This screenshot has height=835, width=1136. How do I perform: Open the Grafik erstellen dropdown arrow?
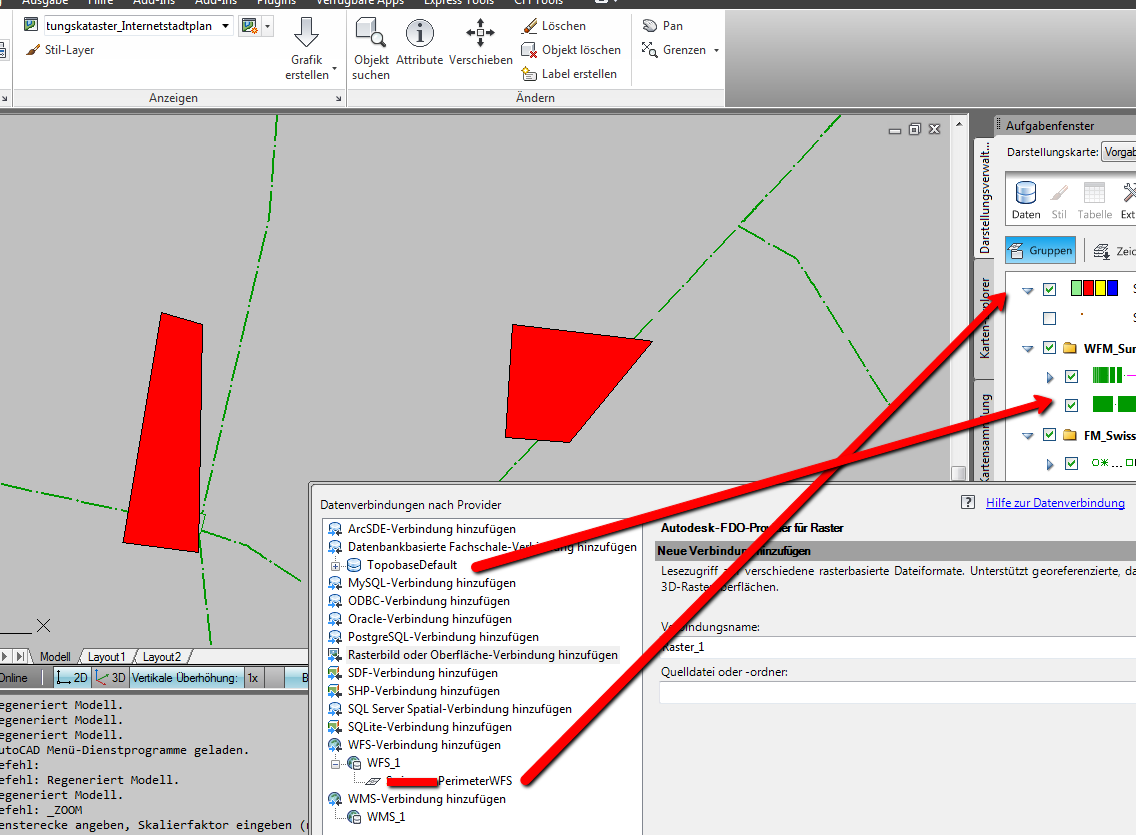point(334,69)
